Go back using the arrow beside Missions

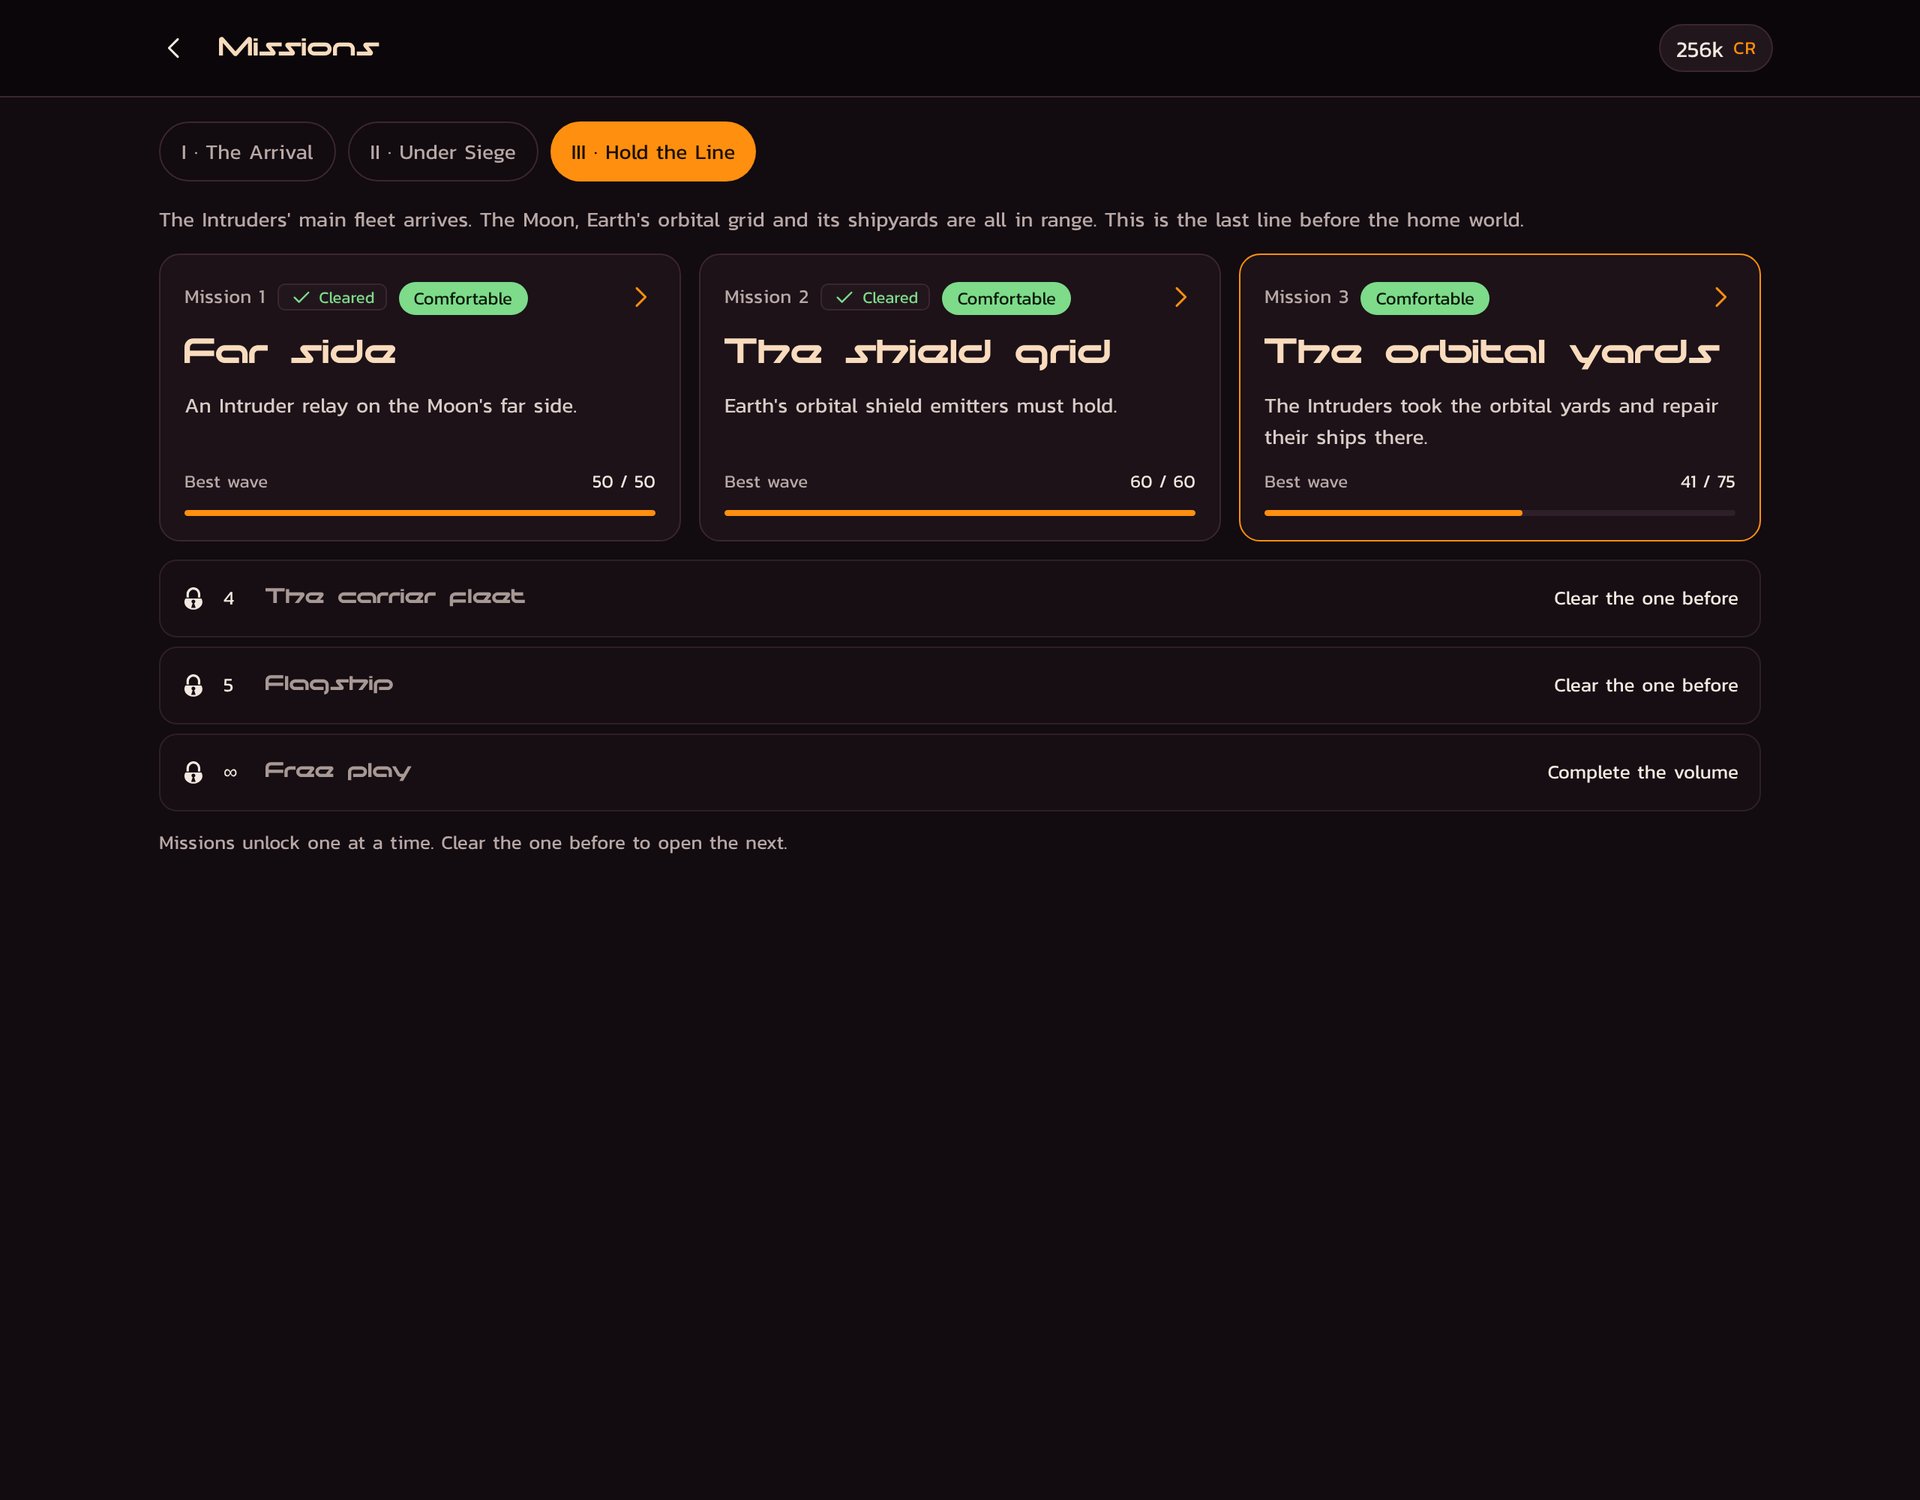174,48
